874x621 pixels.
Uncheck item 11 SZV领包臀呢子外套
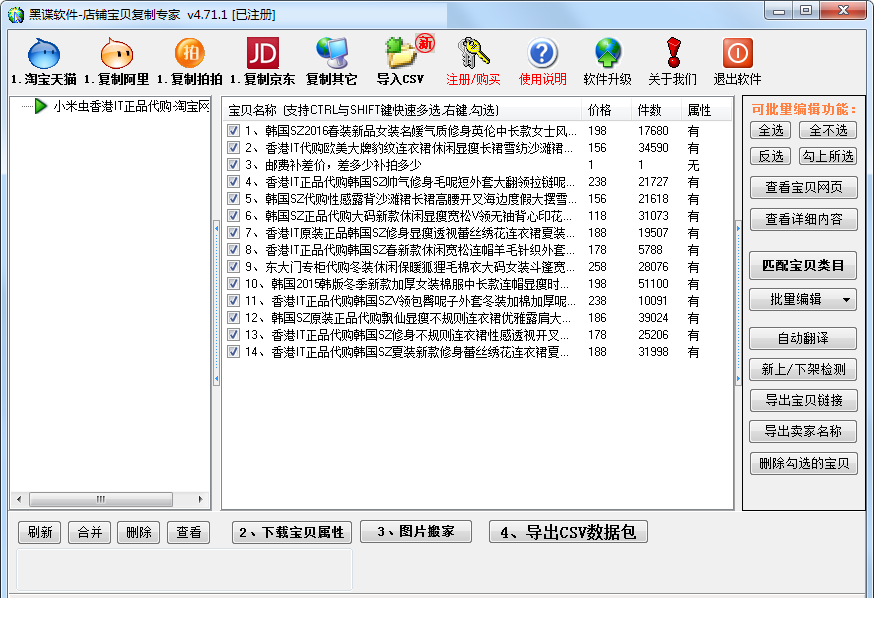(x=234, y=301)
